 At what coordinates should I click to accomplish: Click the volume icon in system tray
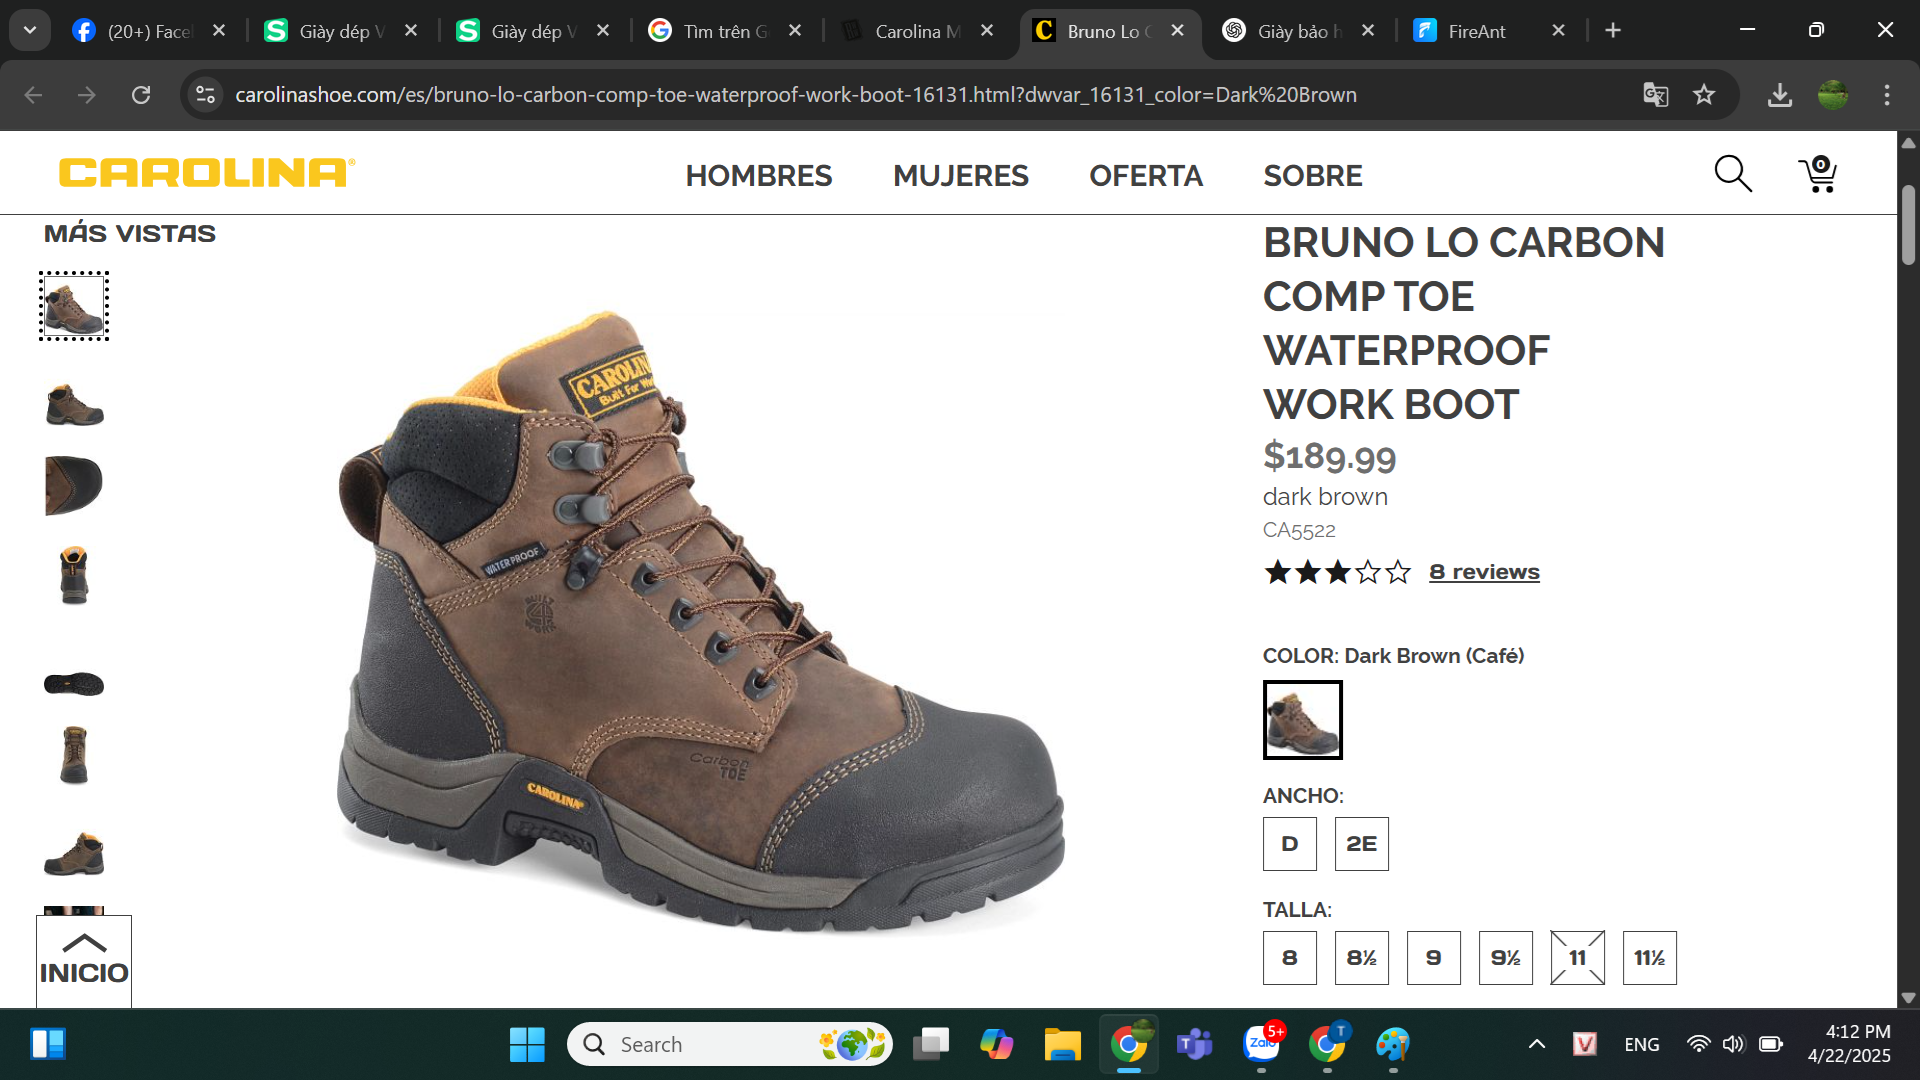pos(1733,1044)
